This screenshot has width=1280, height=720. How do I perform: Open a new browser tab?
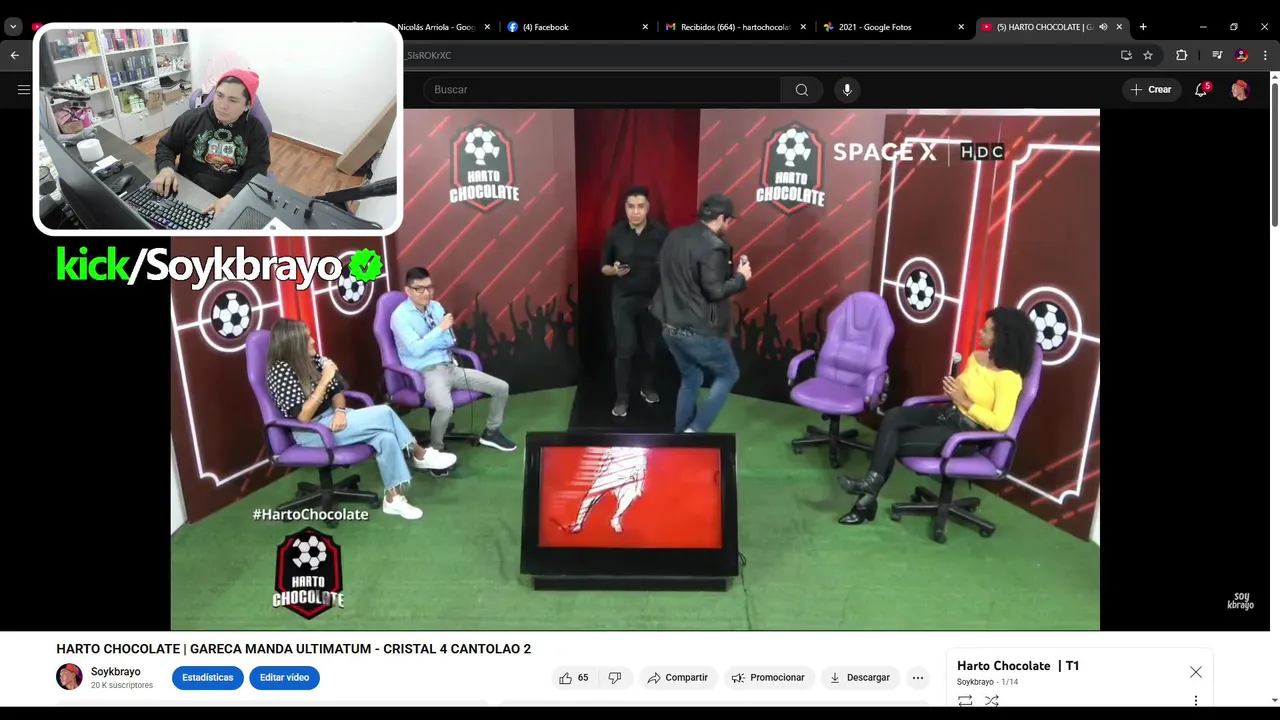click(1143, 27)
